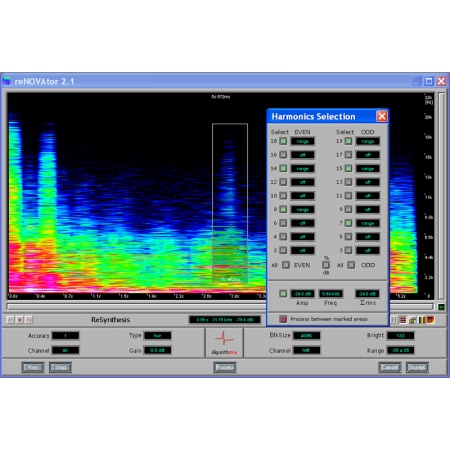Enable harmonic 4 checkbox
Image resolution: width=450 pixels, height=450 pixels.
coord(283,237)
